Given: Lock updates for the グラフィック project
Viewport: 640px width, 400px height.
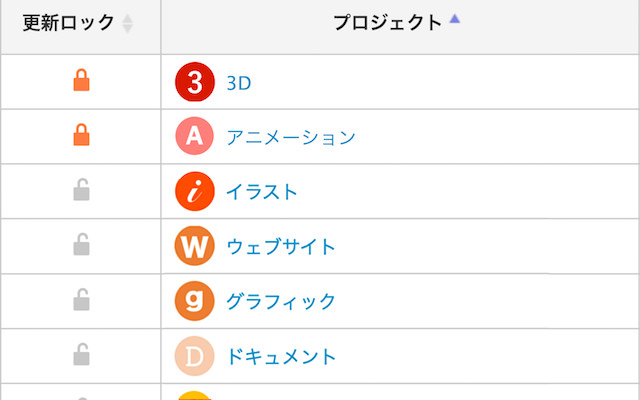Looking at the screenshot, I should pos(81,300).
